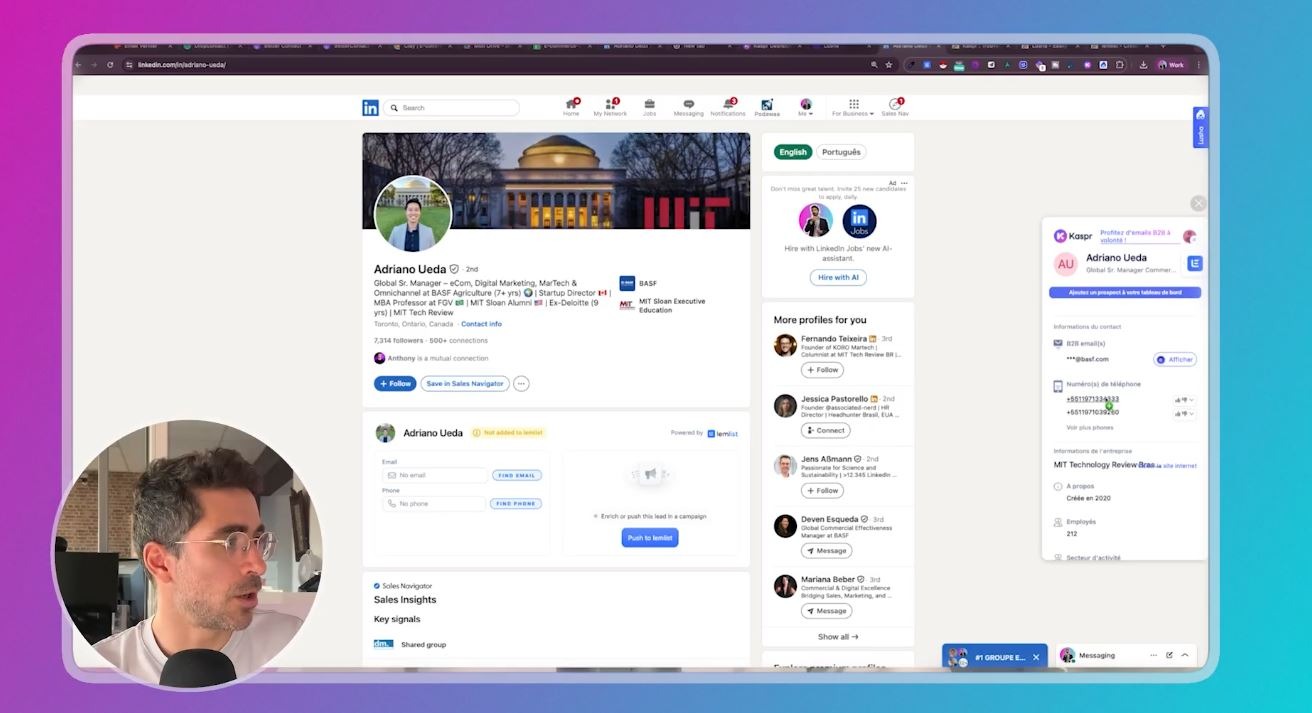This screenshot has width=1312, height=713.
Task: Select the English profile language
Action: click(x=793, y=152)
